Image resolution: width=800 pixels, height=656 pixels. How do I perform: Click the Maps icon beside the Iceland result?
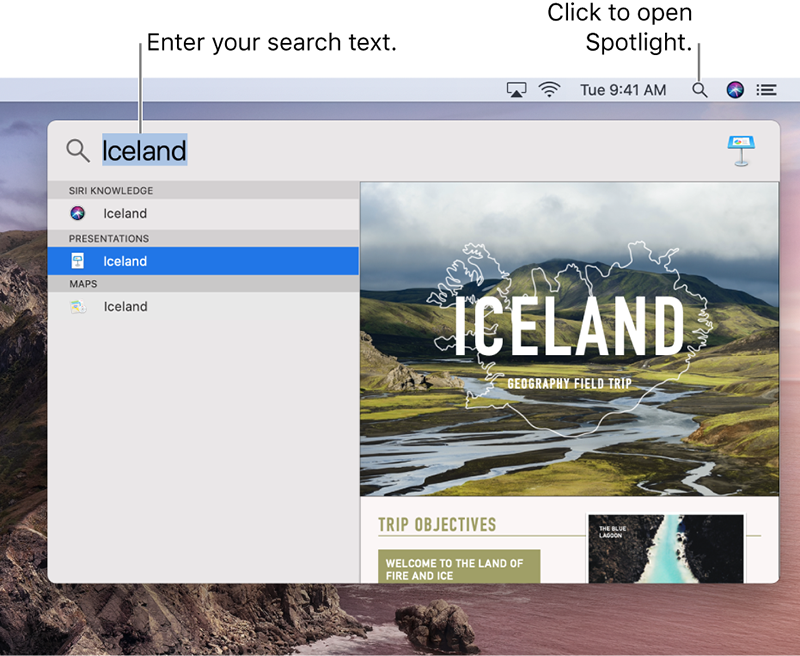click(78, 307)
